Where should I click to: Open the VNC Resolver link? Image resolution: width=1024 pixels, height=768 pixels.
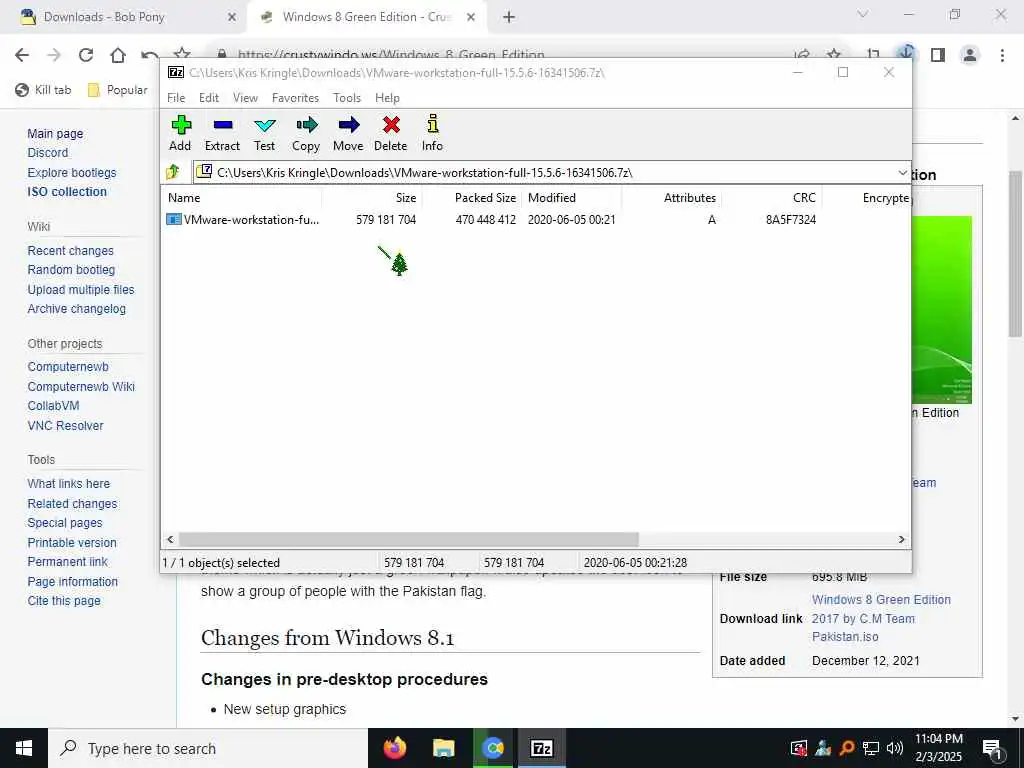pyautogui.click(x=65, y=426)
